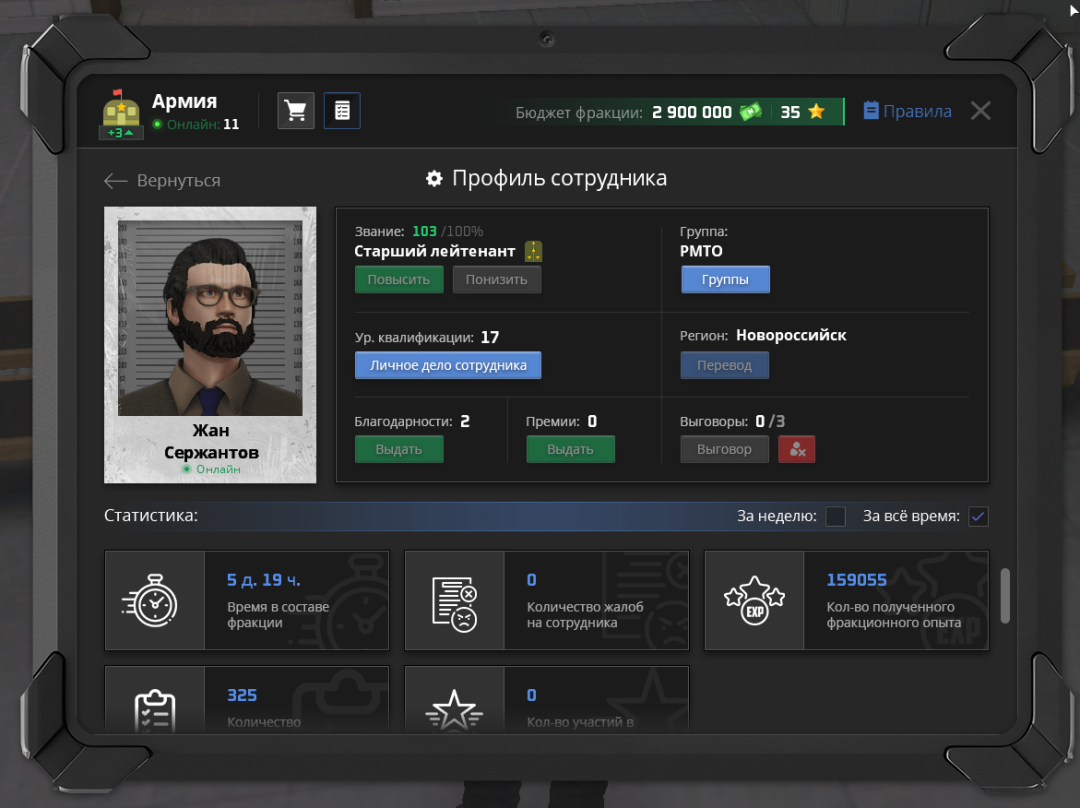The image size is (1080, 808).
Task: Click the star participation icon
Action: (x=454, y=709)
